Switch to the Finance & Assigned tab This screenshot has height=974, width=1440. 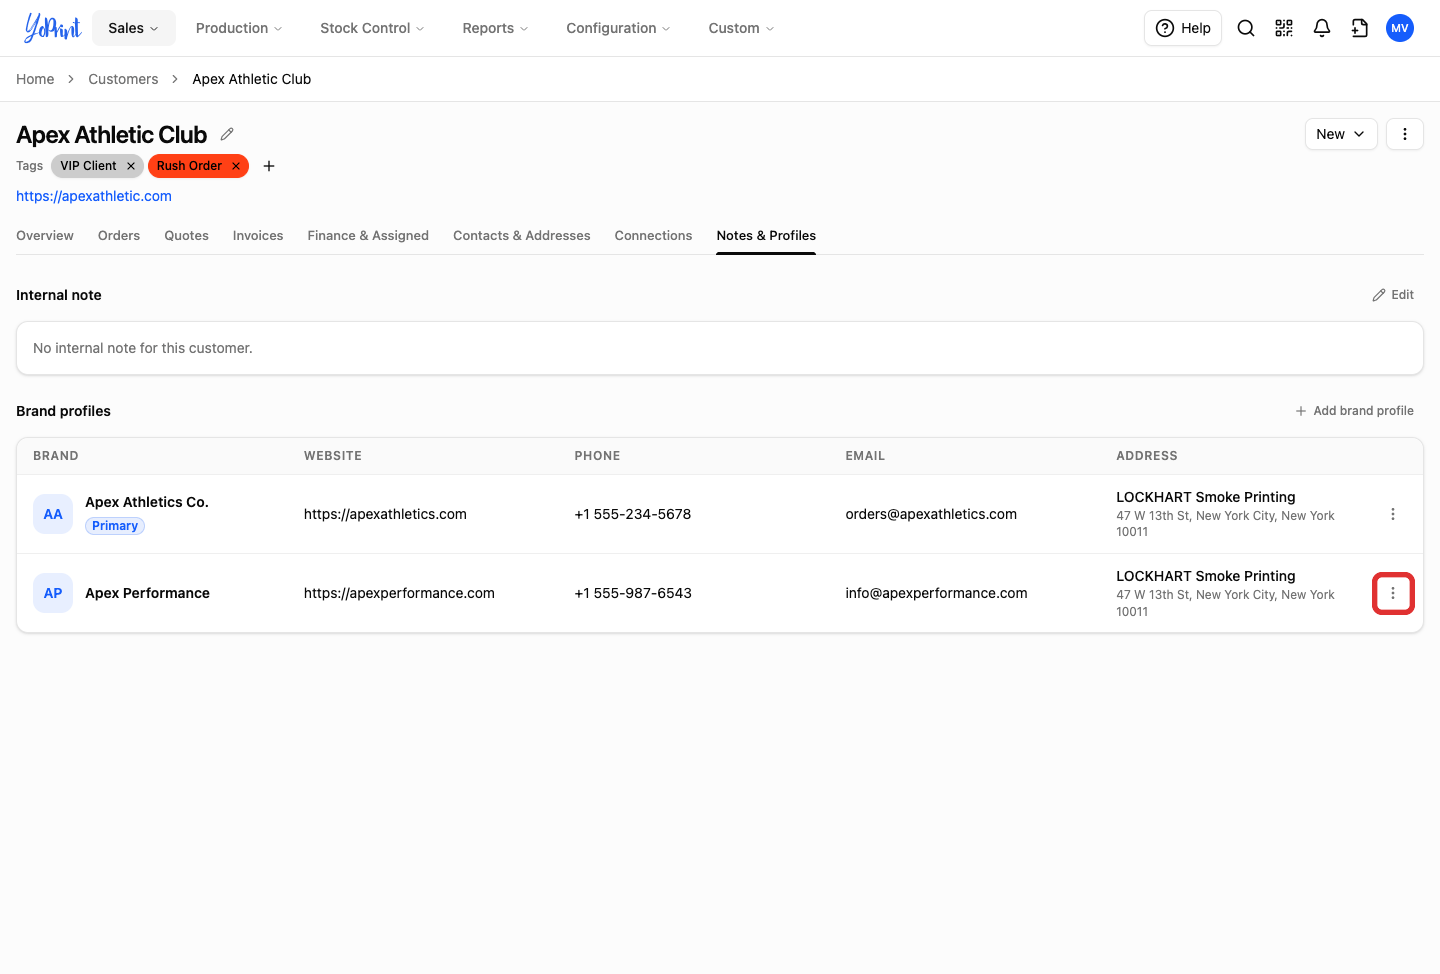coord(368,236)
